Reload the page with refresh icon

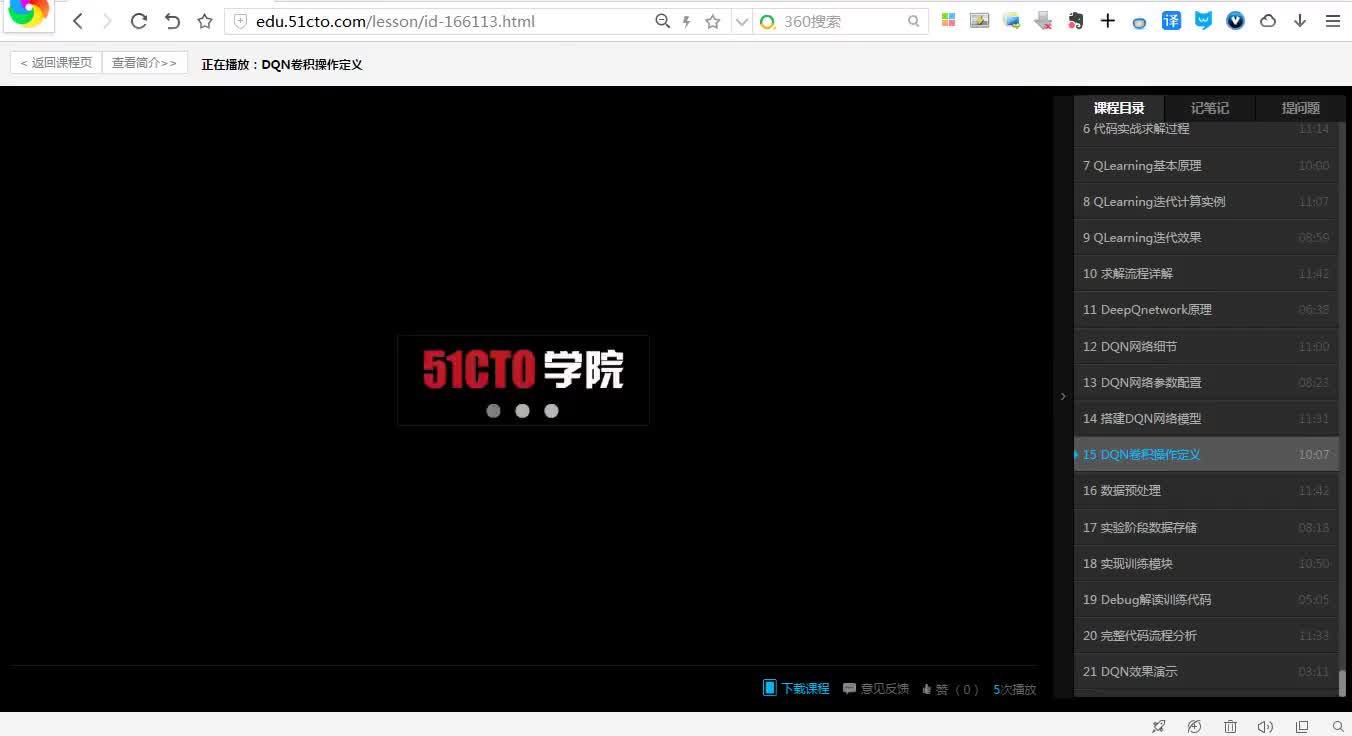click(139, 21)
